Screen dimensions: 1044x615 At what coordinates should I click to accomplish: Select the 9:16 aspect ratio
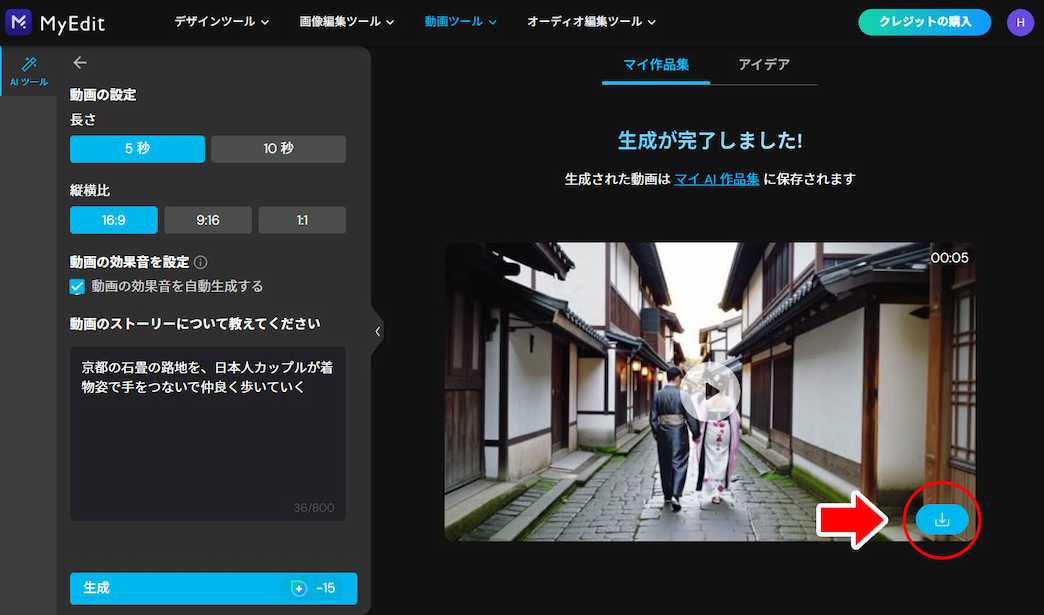[208, 219]
